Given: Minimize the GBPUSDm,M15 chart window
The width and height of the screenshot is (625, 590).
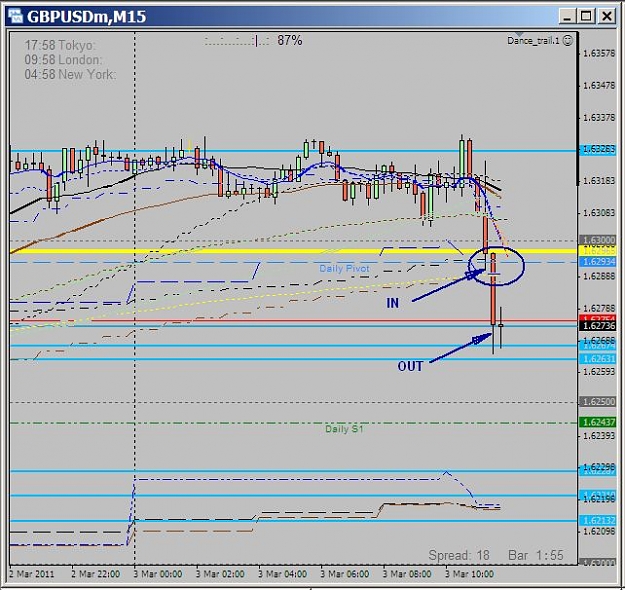Looking at the screenshot, I should click(566, 16).
